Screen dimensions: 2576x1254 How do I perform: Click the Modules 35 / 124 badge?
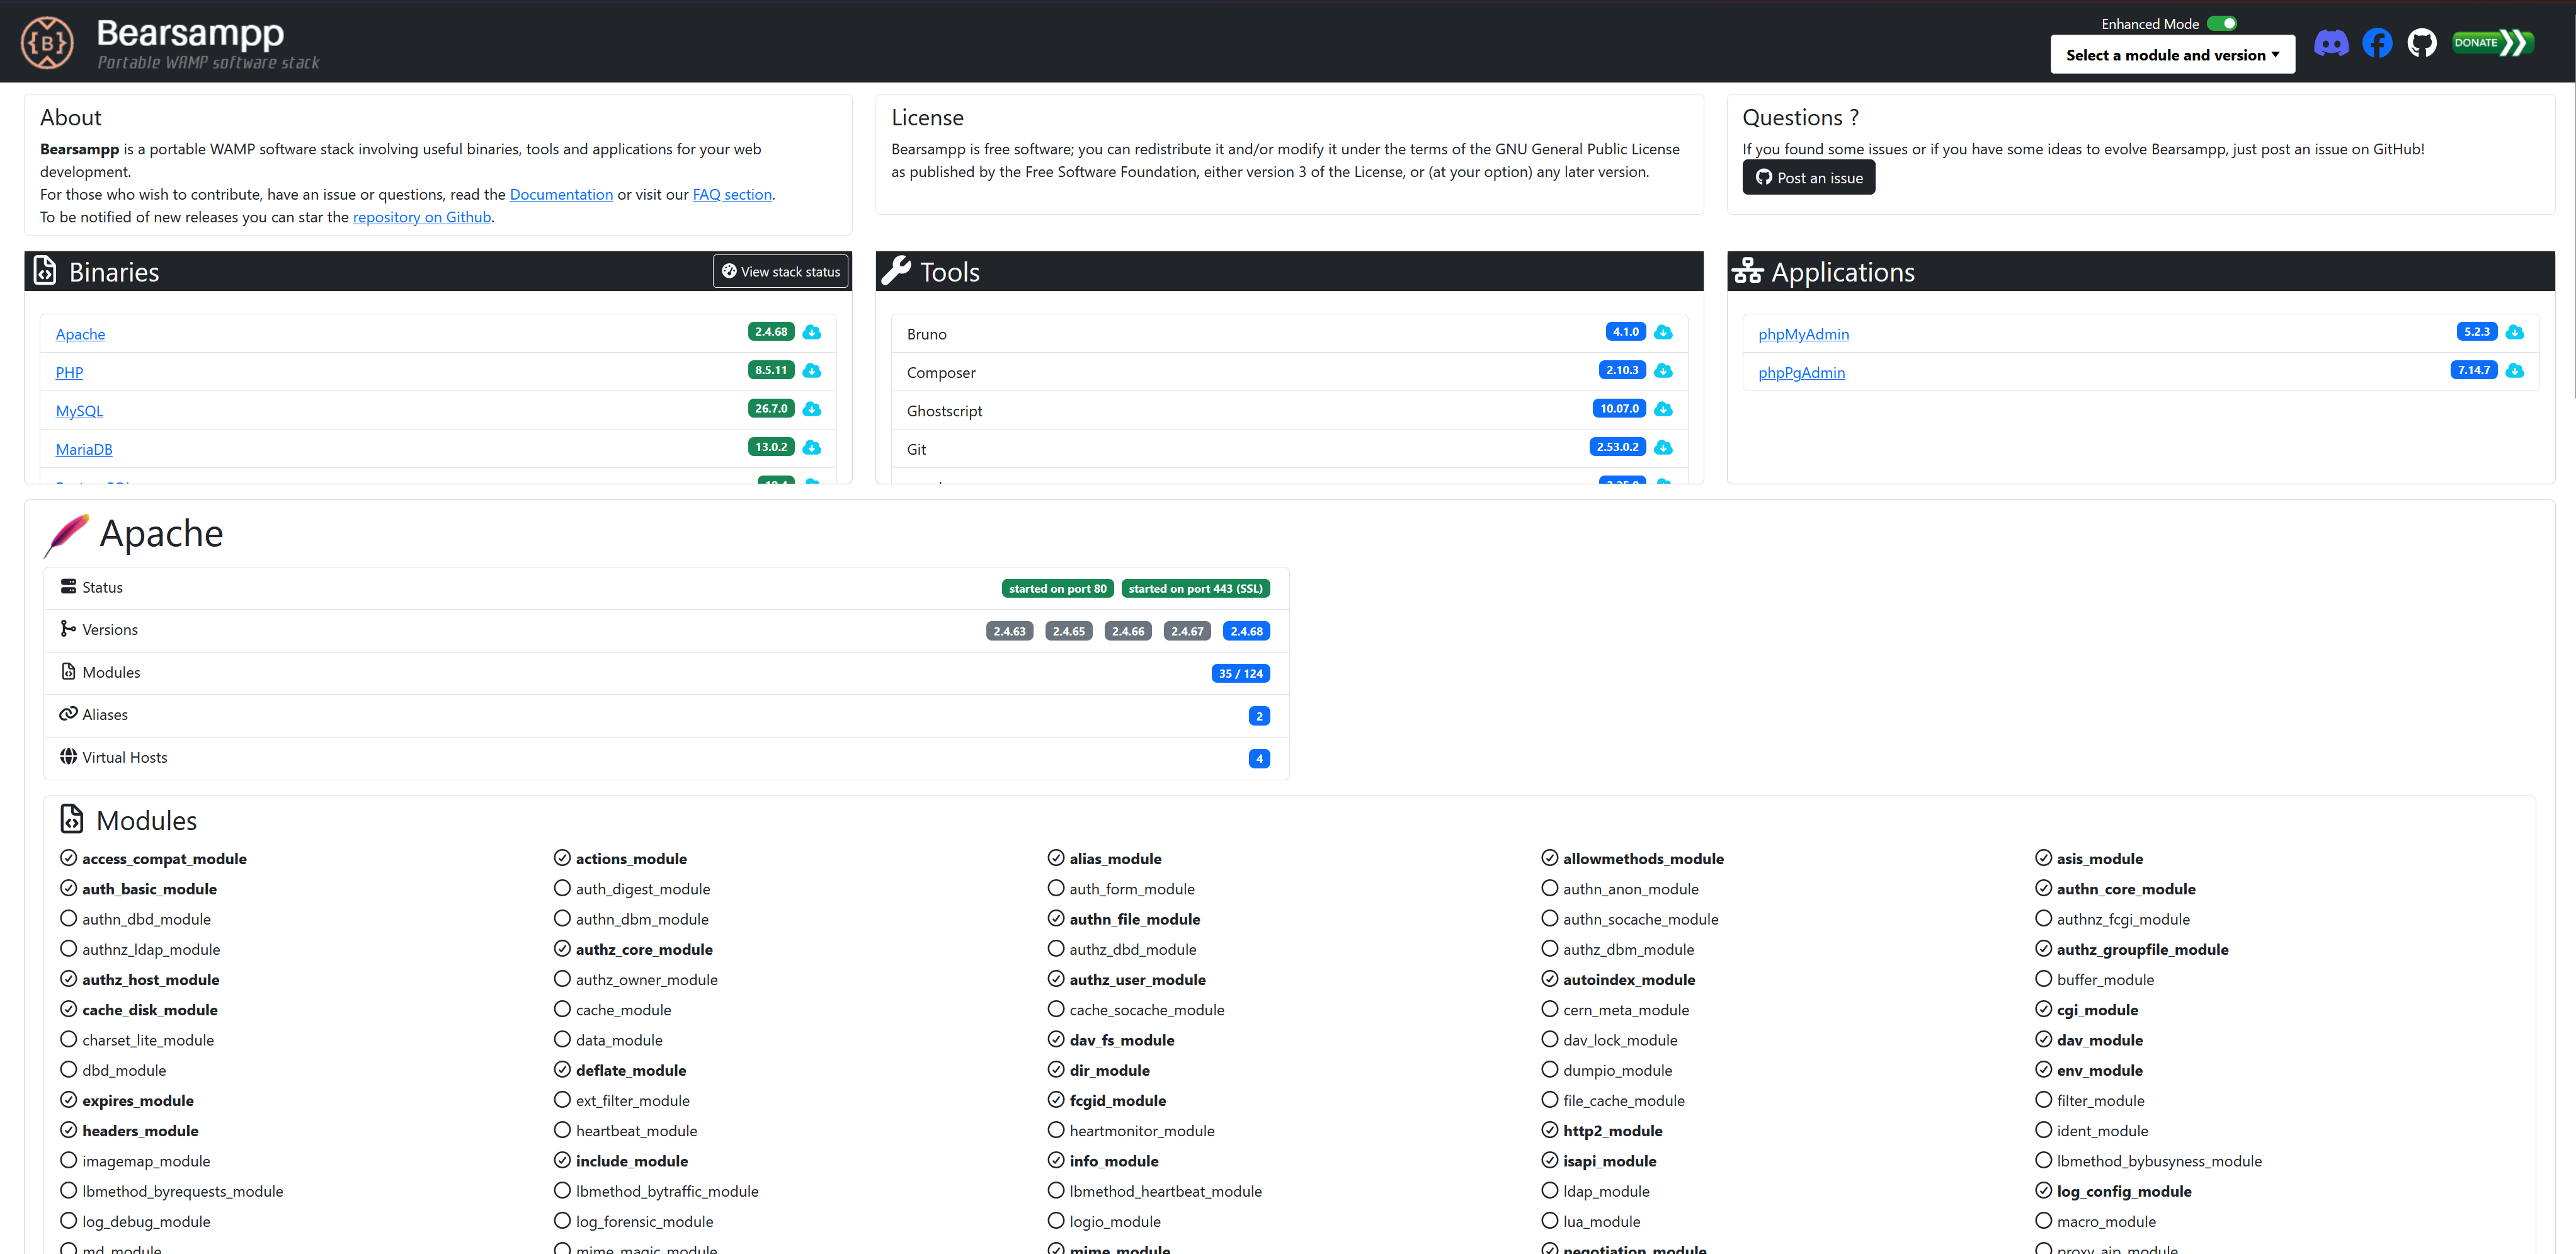coord(1240,673)
